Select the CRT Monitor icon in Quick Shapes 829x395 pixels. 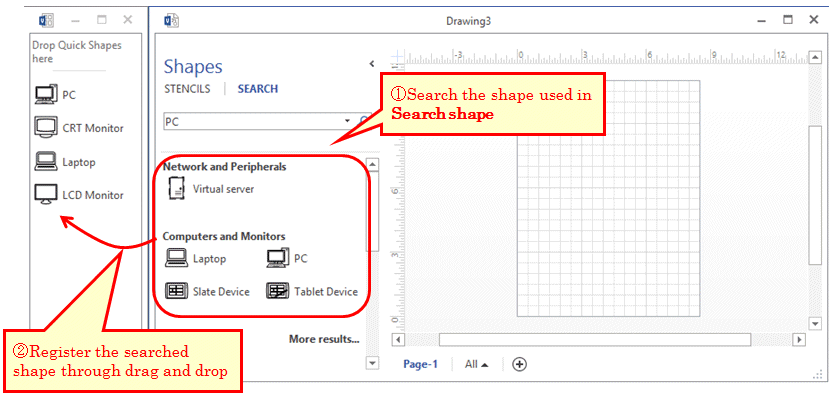click(45, 127)
